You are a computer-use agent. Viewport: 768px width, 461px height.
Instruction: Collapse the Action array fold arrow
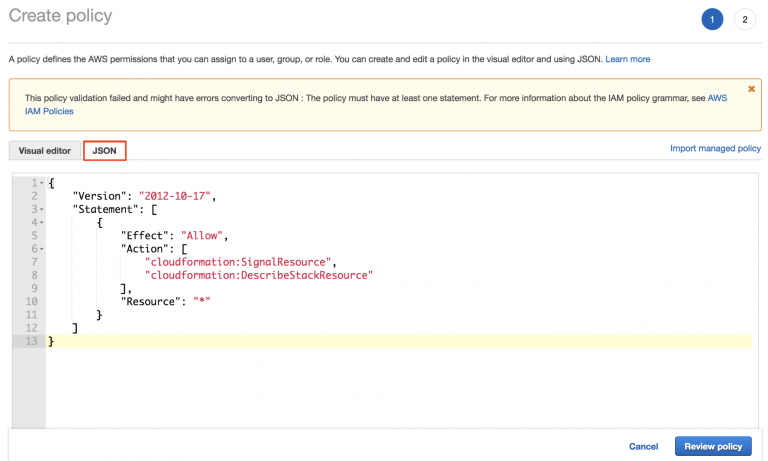[x=41, y=248]
